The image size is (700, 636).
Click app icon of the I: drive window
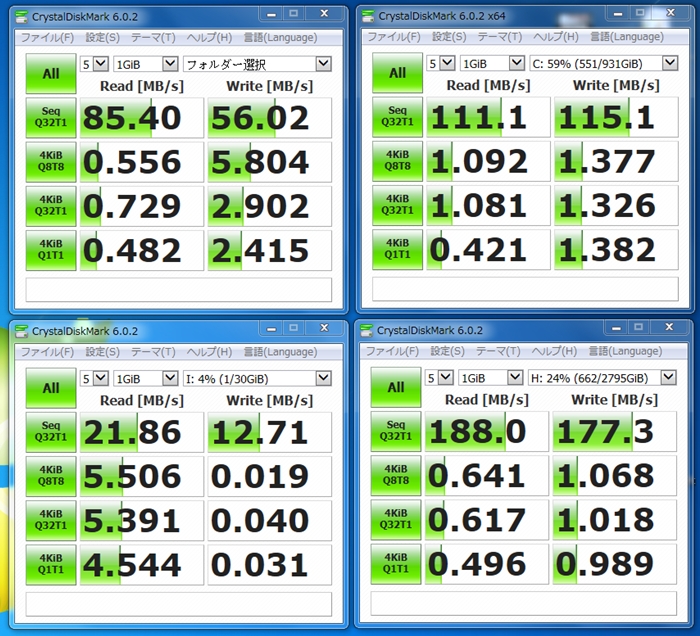(21, 331)
